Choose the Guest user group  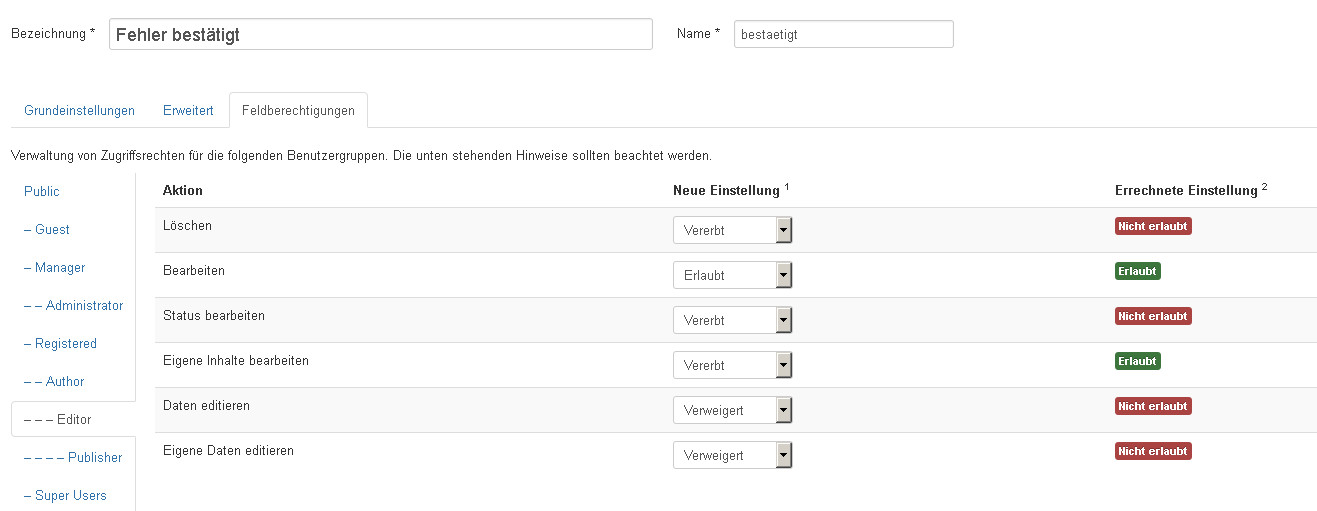[47, 229]
